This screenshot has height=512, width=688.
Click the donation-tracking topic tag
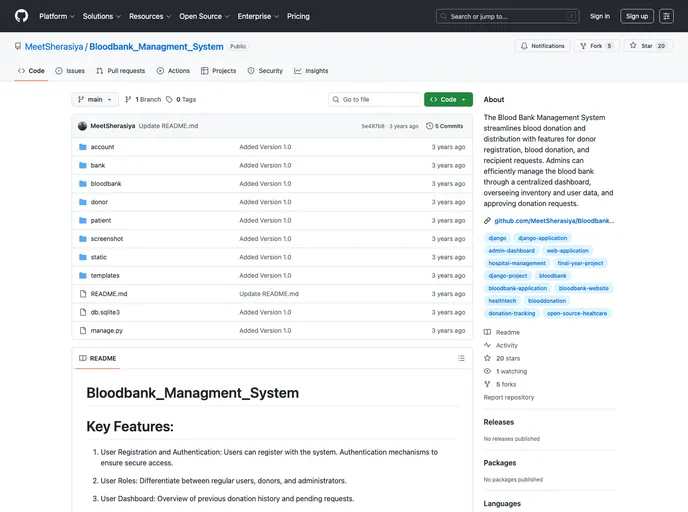(512, 313)
